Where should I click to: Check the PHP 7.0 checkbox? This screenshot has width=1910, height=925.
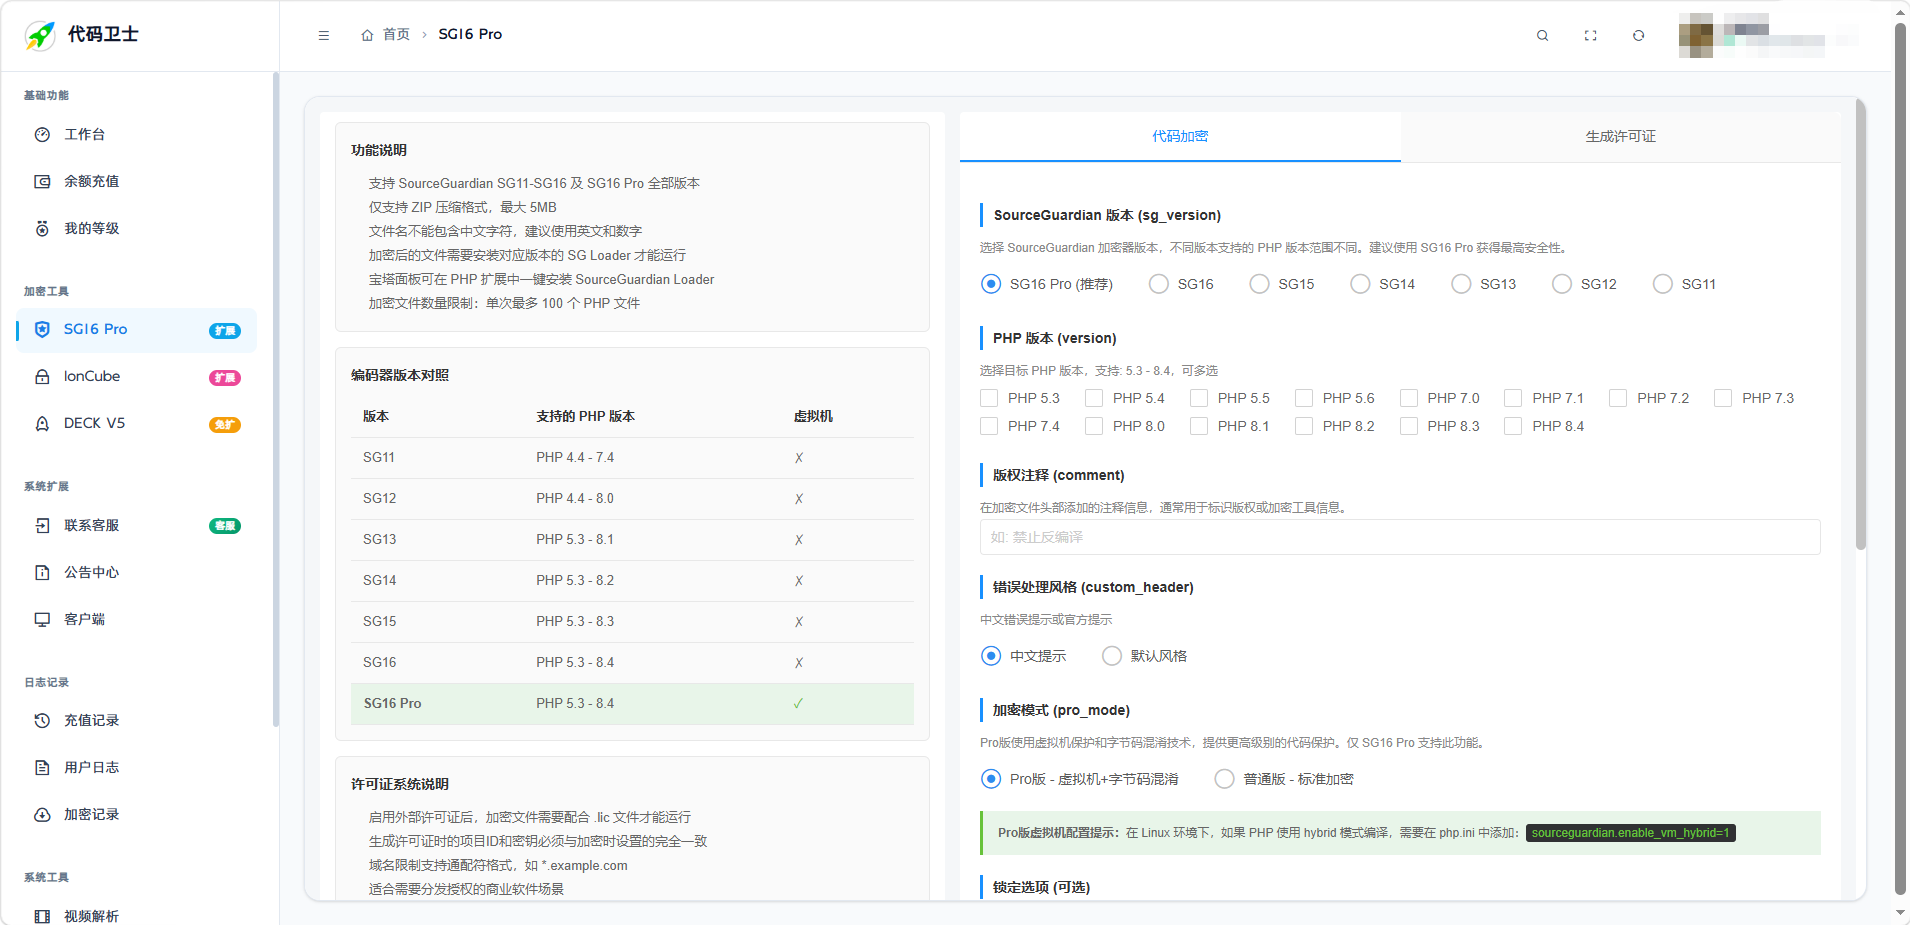[x=1409, y=398]
